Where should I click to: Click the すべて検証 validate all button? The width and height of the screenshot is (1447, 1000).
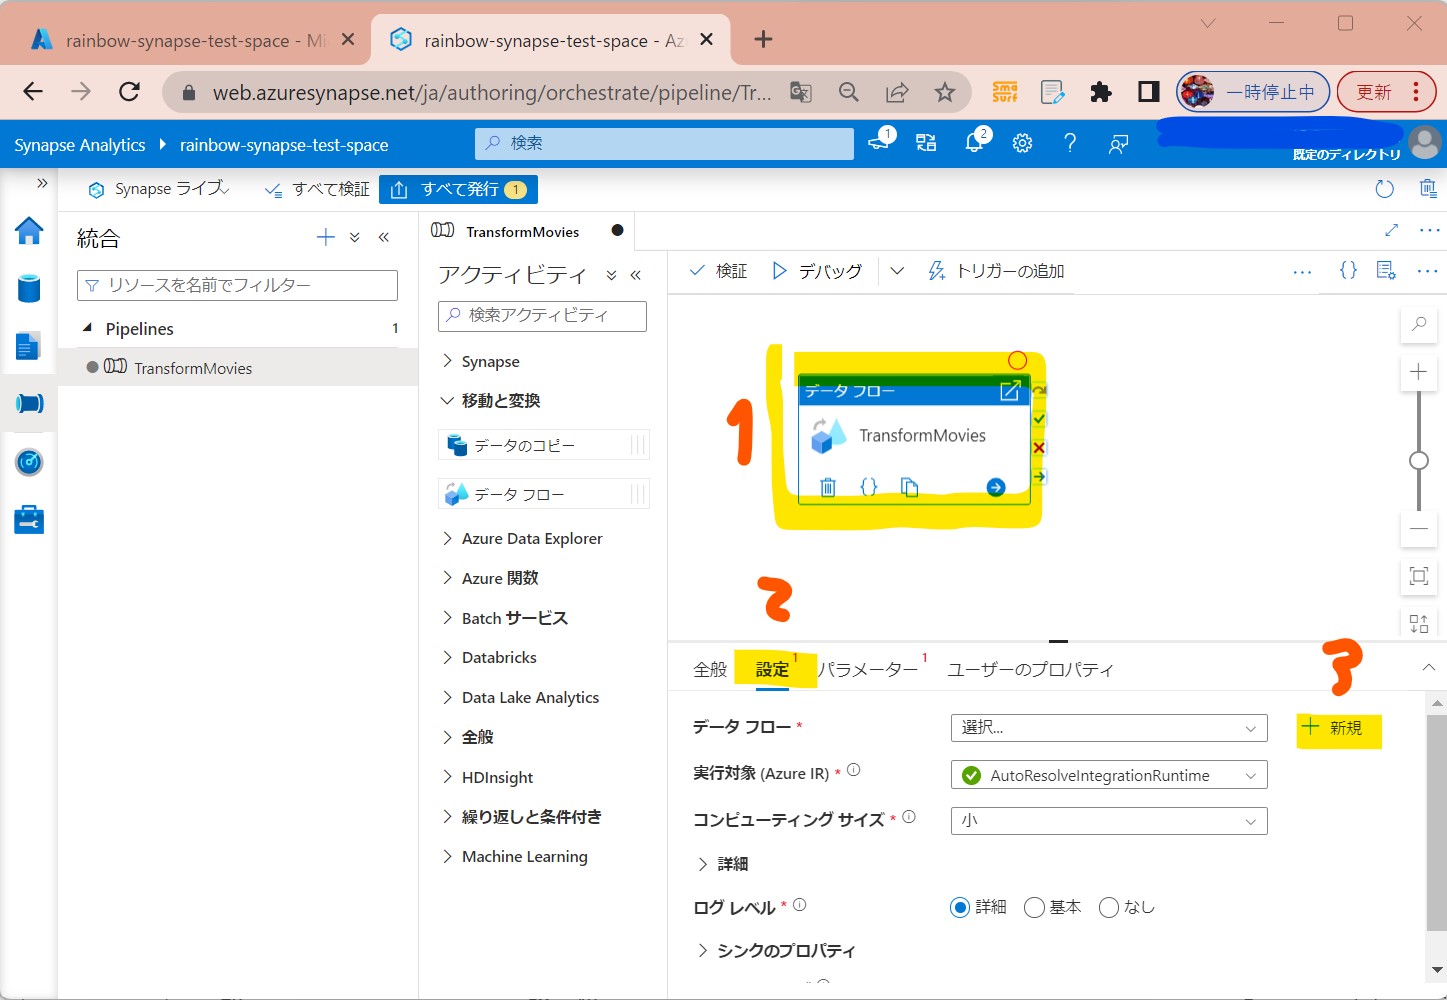point(317,189)
